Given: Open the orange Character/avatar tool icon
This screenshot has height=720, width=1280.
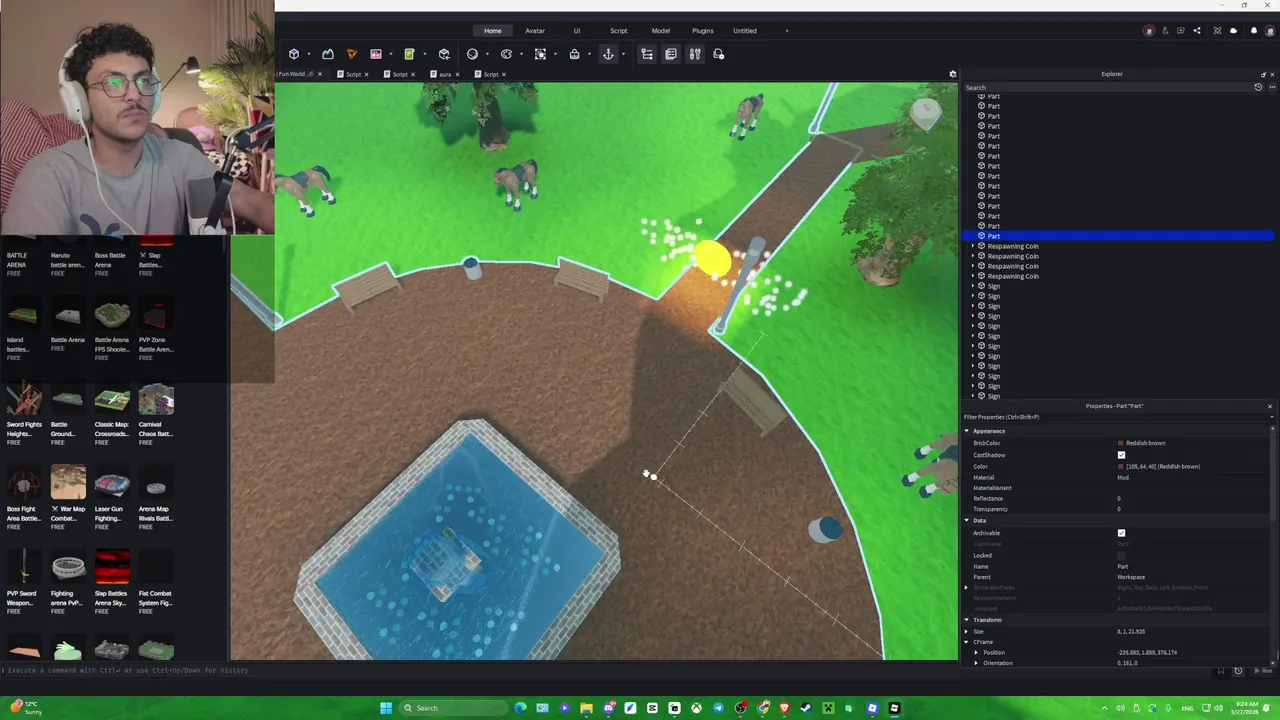Looking at the screenshot, I should [351, 54].
